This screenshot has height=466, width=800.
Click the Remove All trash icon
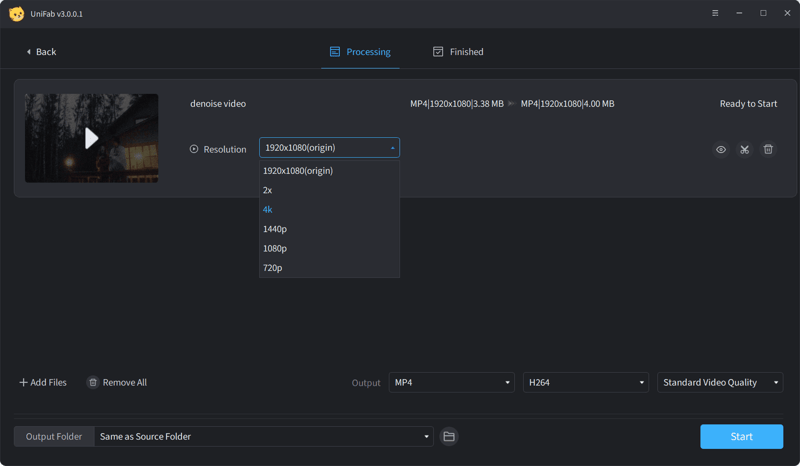(x=93, y=382)
